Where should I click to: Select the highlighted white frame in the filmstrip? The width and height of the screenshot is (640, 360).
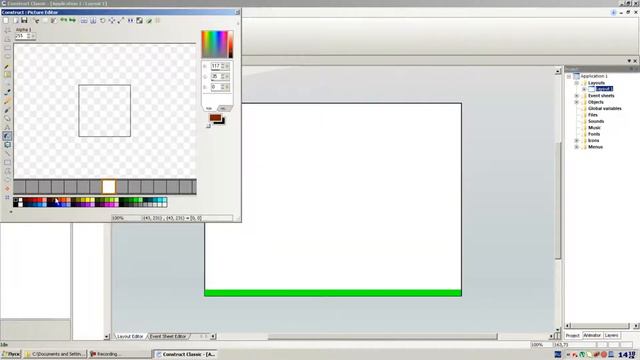coord(109,187)
